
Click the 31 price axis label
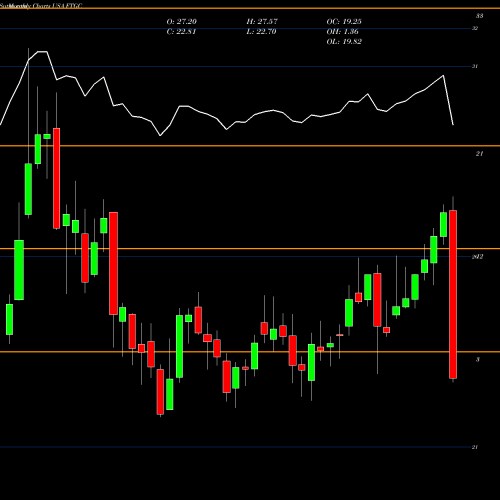click(475, 66)
